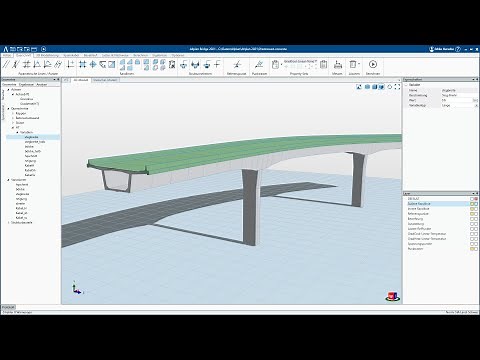Switch to the Bauablauf ribbon tab

90,55
